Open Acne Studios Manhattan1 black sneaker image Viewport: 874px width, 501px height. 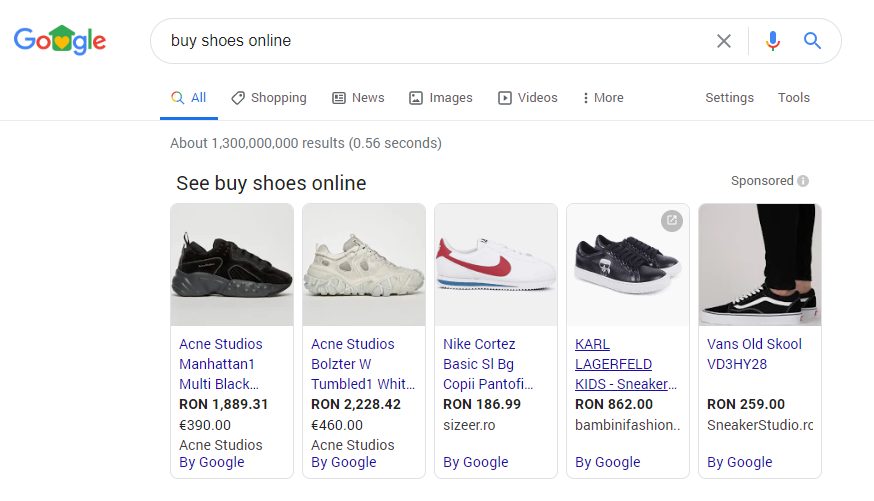pos(232,265)
